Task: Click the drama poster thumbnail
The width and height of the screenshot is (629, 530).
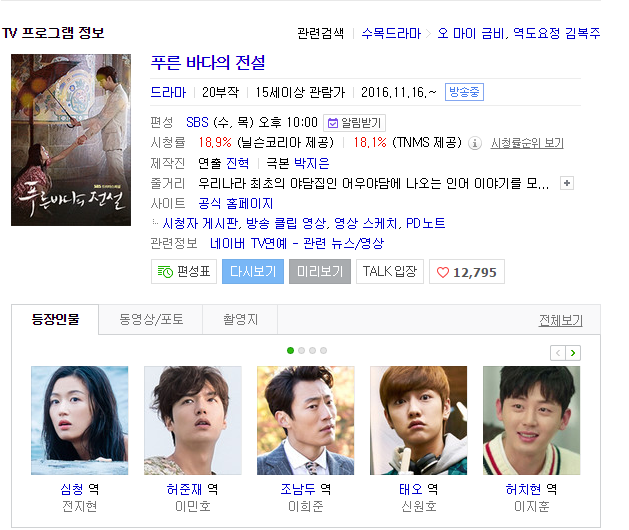Action: point(71,140)
